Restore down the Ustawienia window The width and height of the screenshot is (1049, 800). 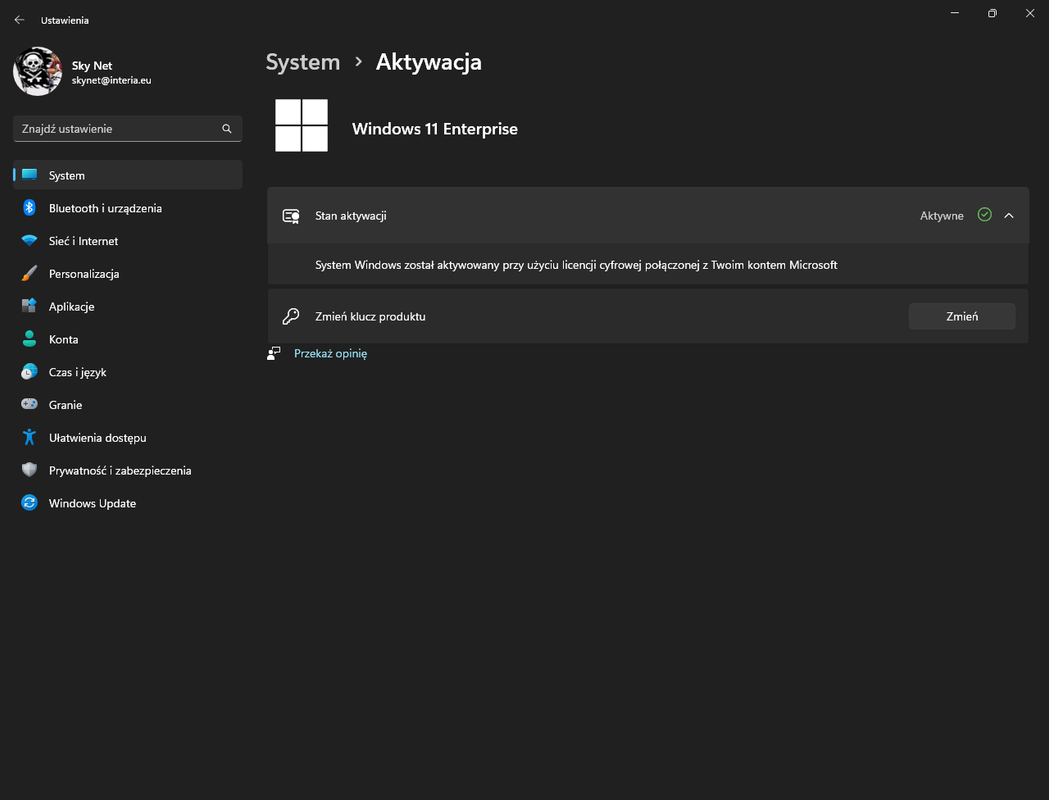coord(992,13)
